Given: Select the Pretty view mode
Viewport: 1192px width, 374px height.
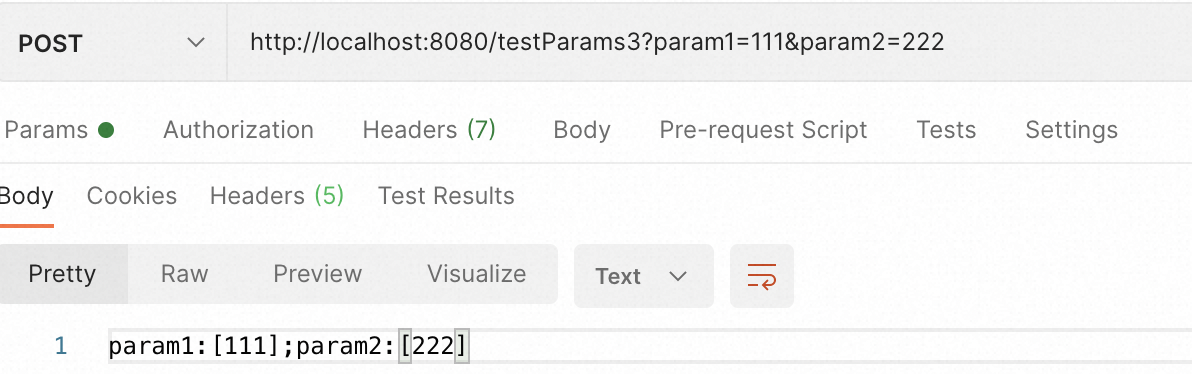Looking at the screenshot, I should tap(62, 274).
